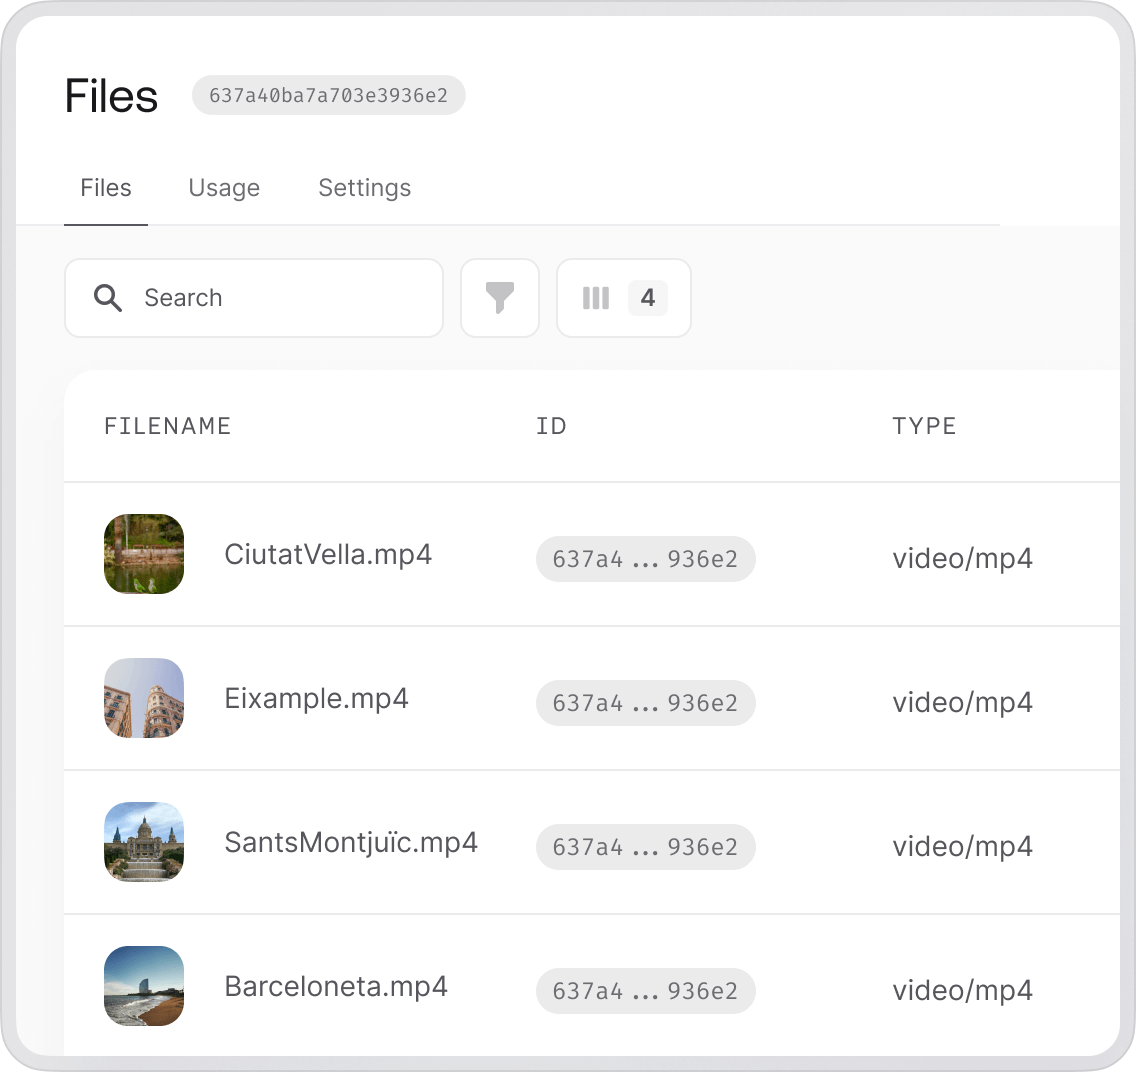Focus the Search input field

point(254,298)
